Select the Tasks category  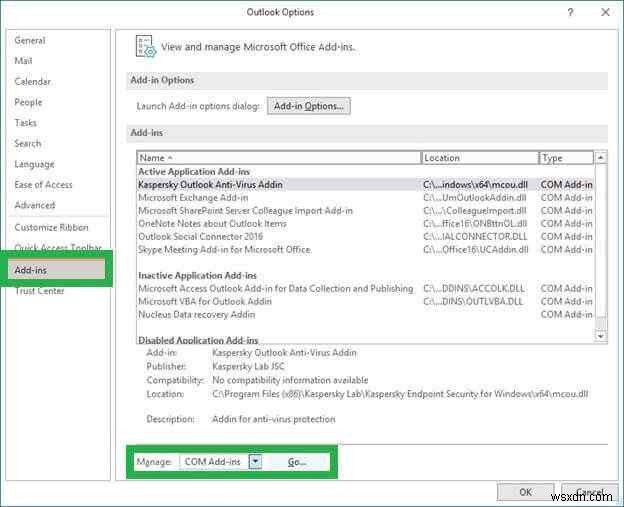pos(25,123)
